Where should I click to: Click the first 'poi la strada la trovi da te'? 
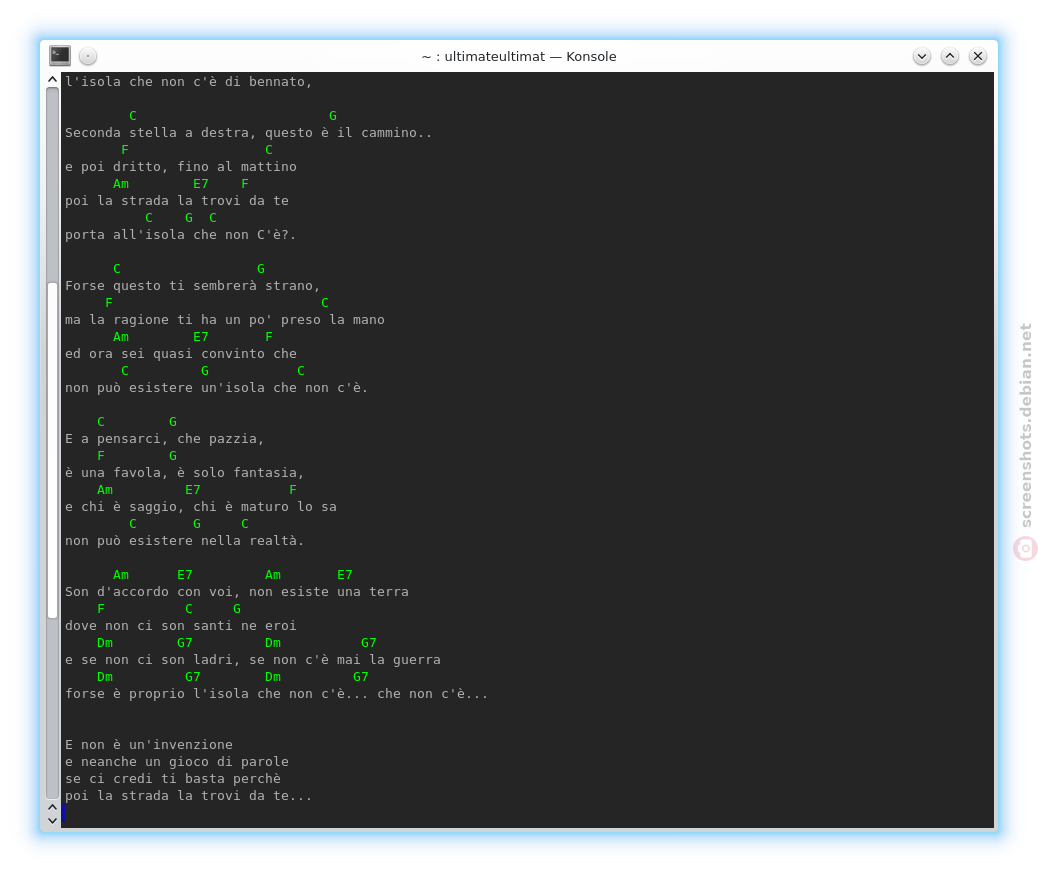[177, 201]
